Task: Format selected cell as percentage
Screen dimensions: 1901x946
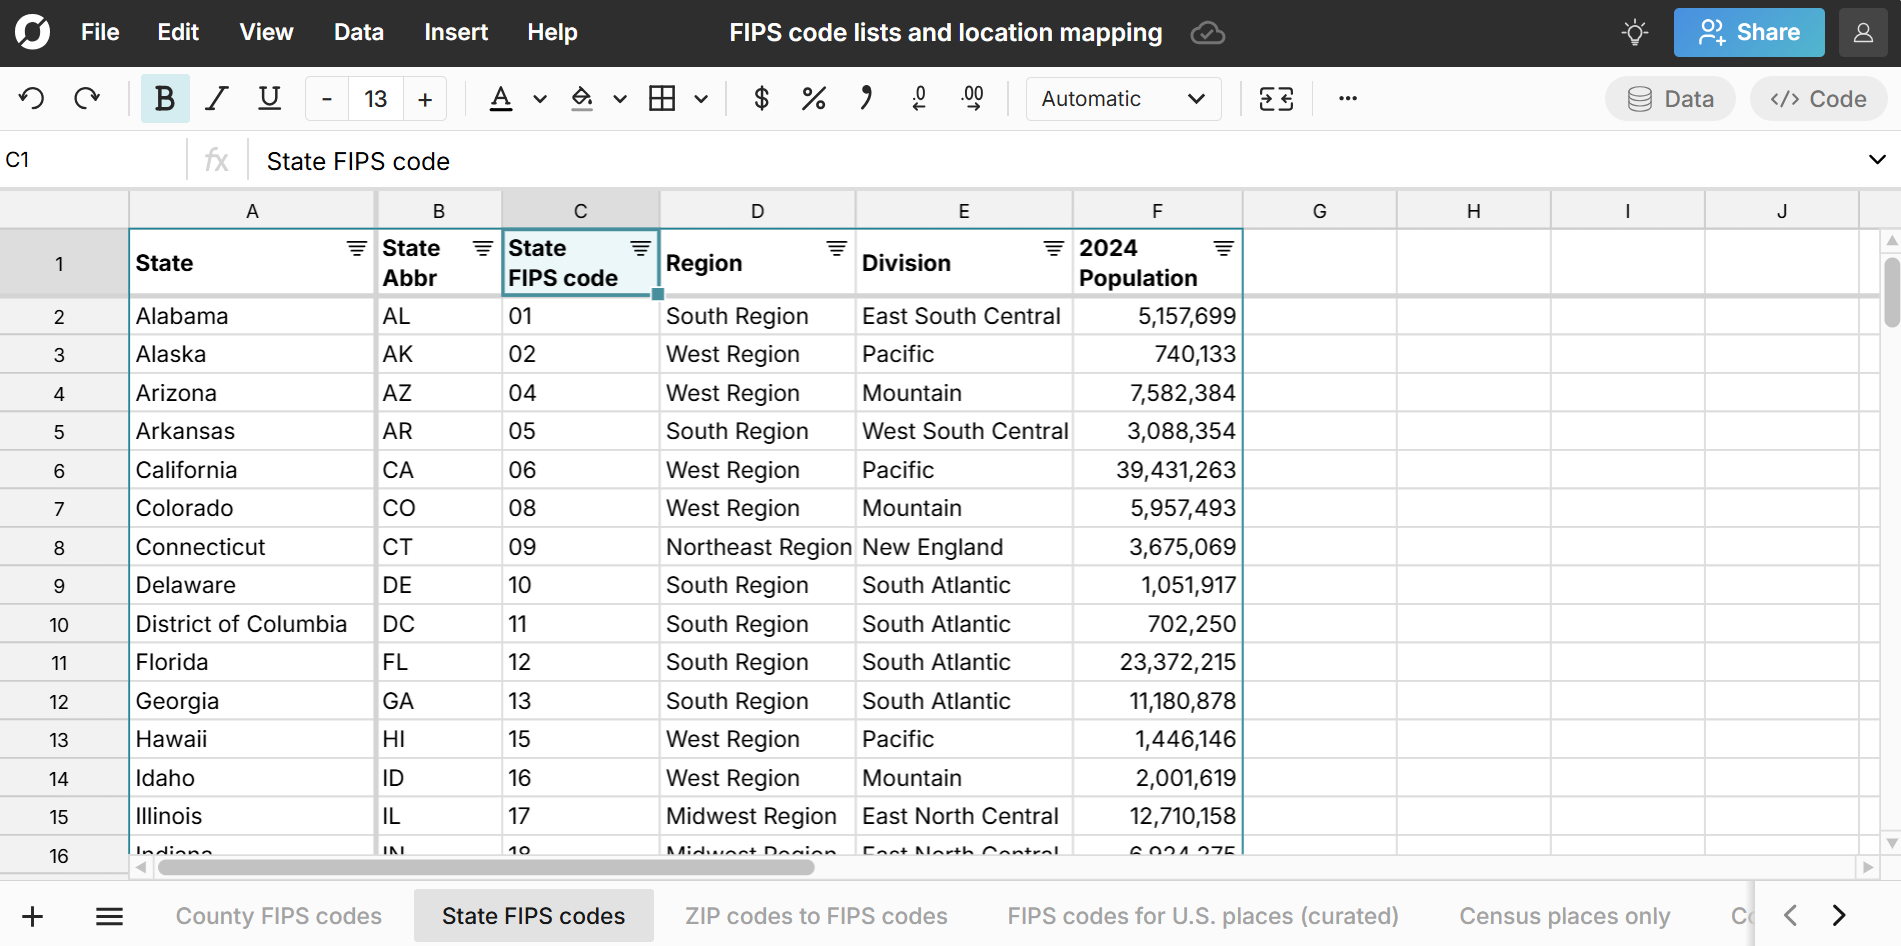Action: (813, 98)
